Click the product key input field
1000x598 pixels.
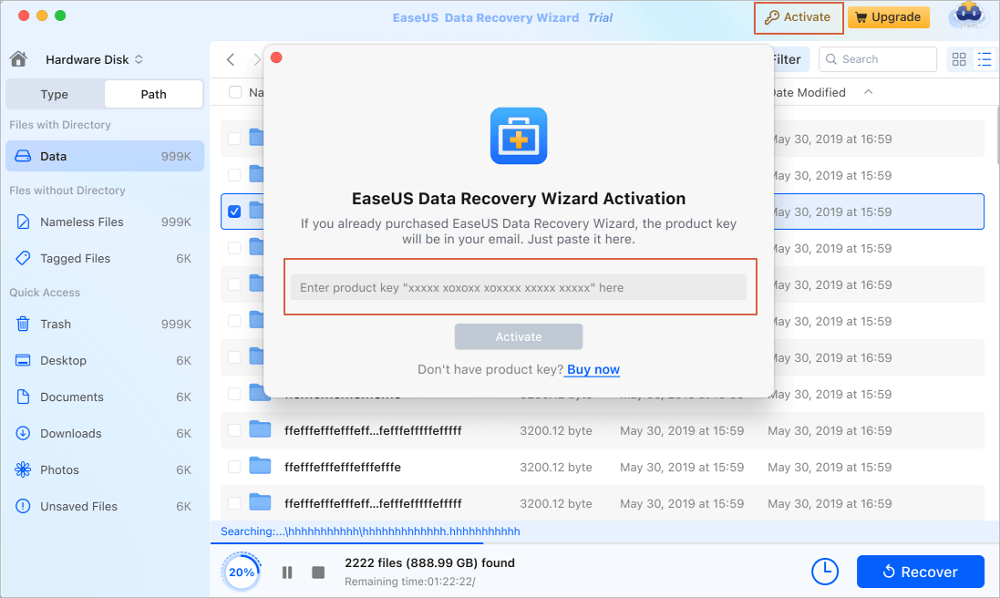pos(518,288)
